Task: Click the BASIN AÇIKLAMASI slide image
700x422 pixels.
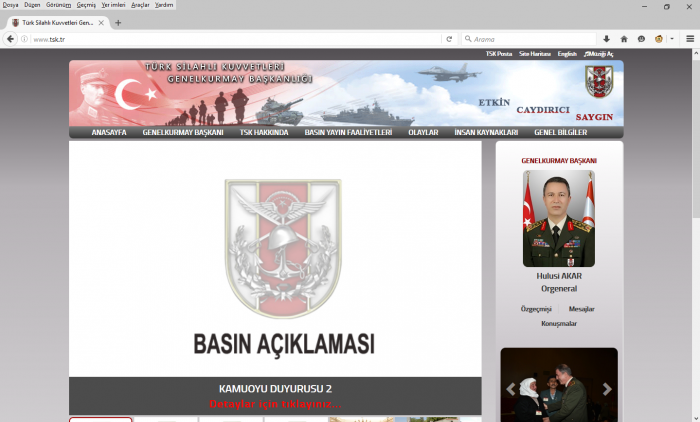Action: (275, 259)
